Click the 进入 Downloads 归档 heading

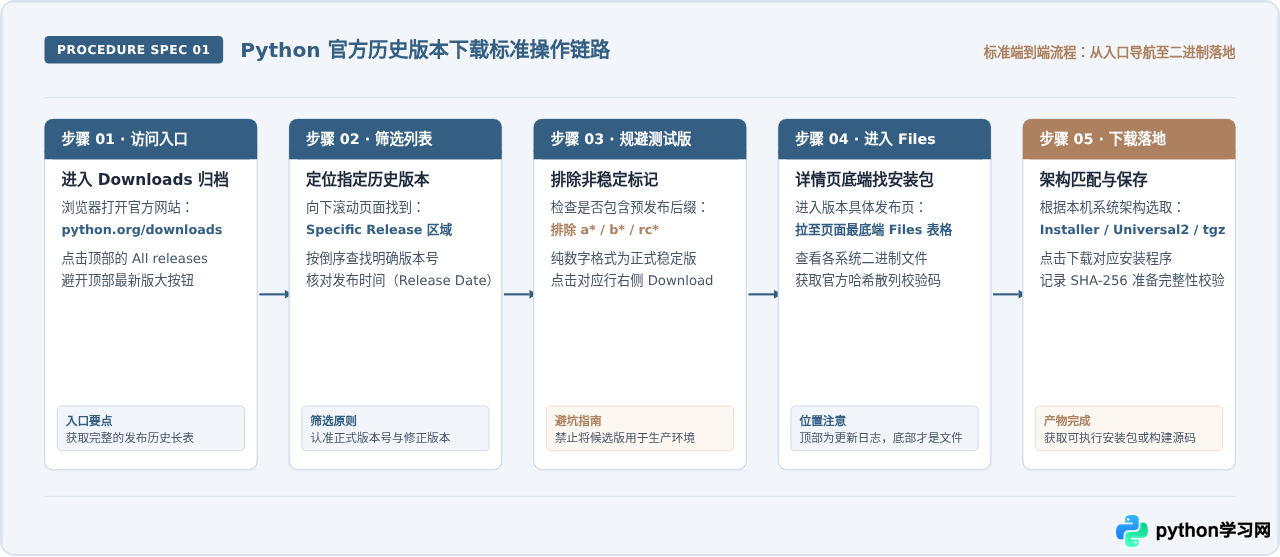(x=145, y=180)
